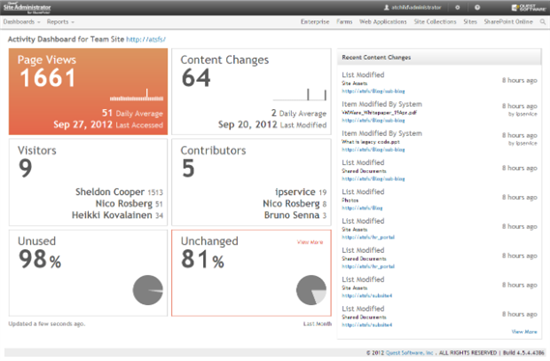
Task: Click the user profile icon beside the administrator name
Action: pos(387,7)
